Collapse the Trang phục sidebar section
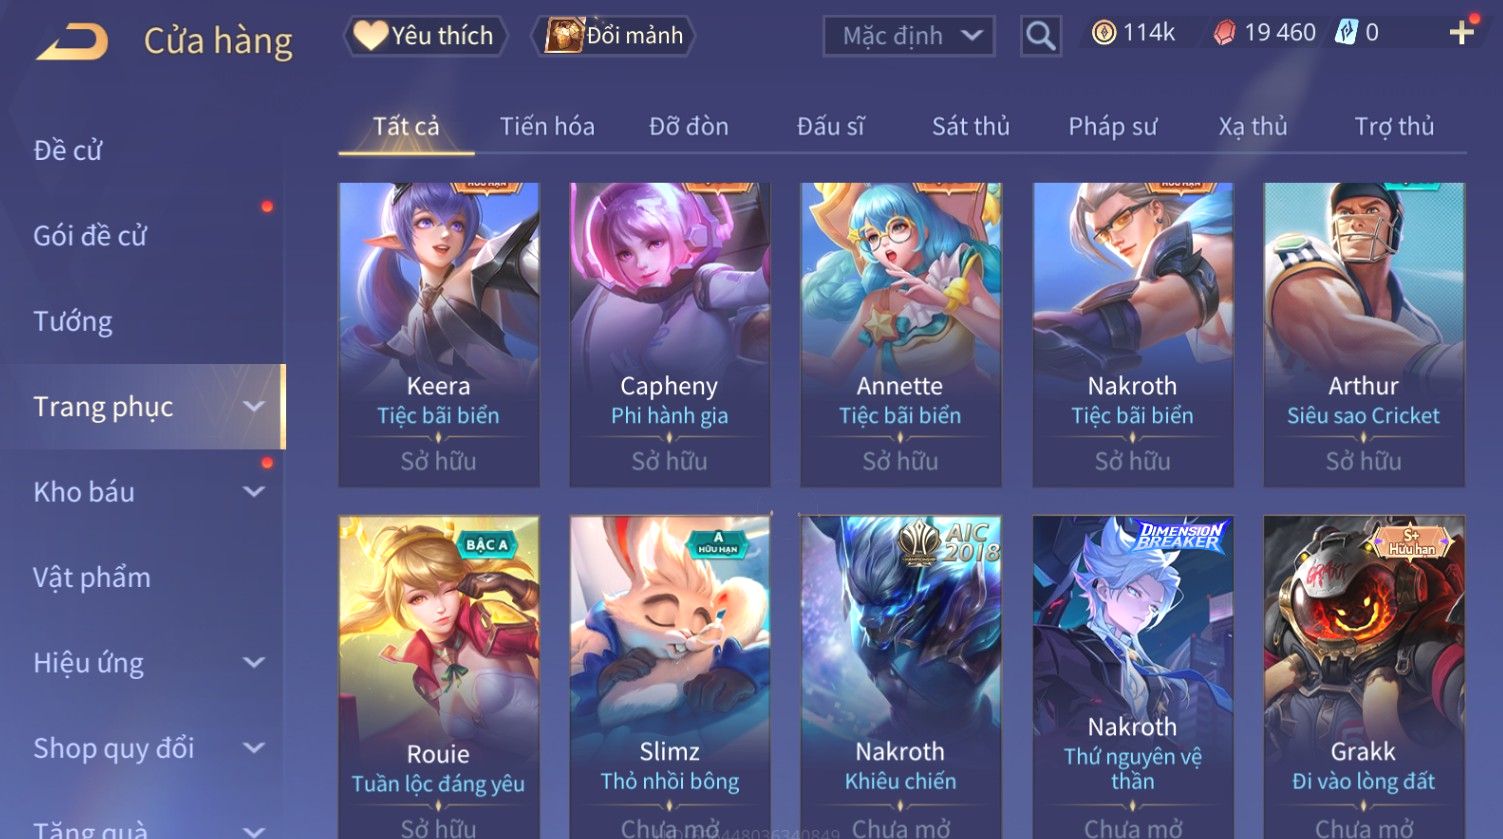Screen dimensions: 1503x839 pos(254,407)
